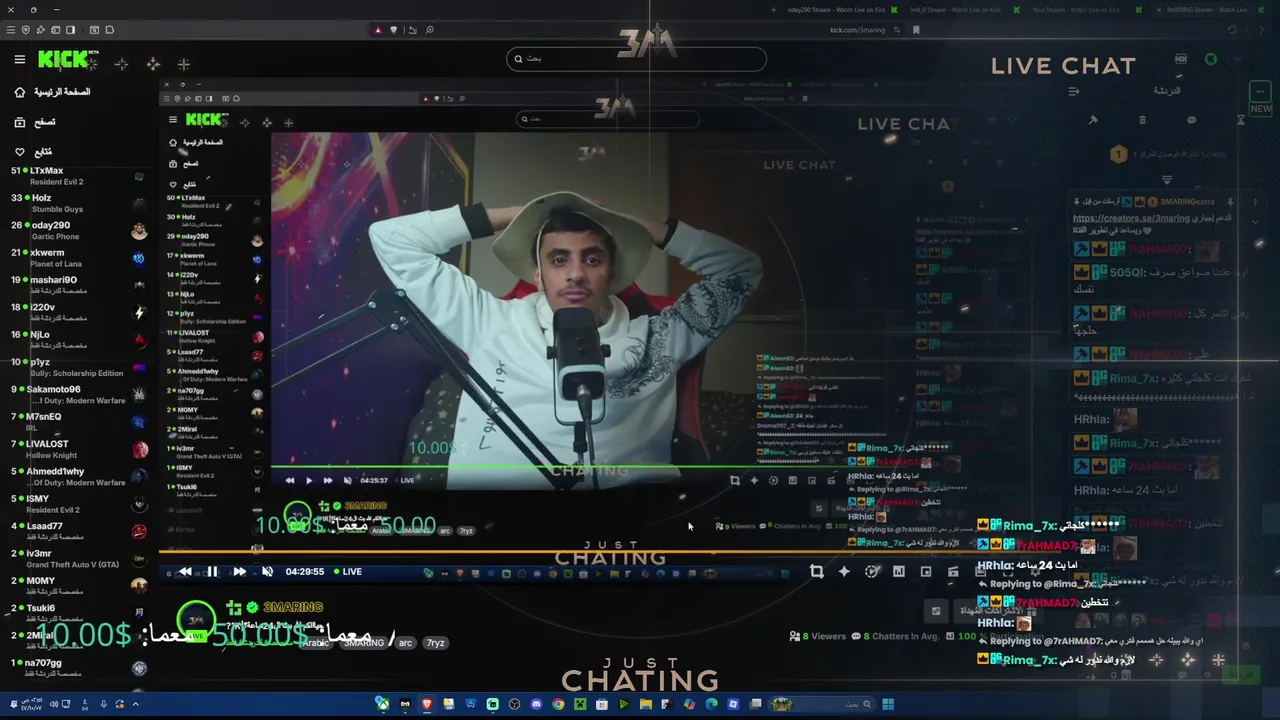
Task: Click the Brave Rewards triangle icon
Action: (x=378, y=30)
